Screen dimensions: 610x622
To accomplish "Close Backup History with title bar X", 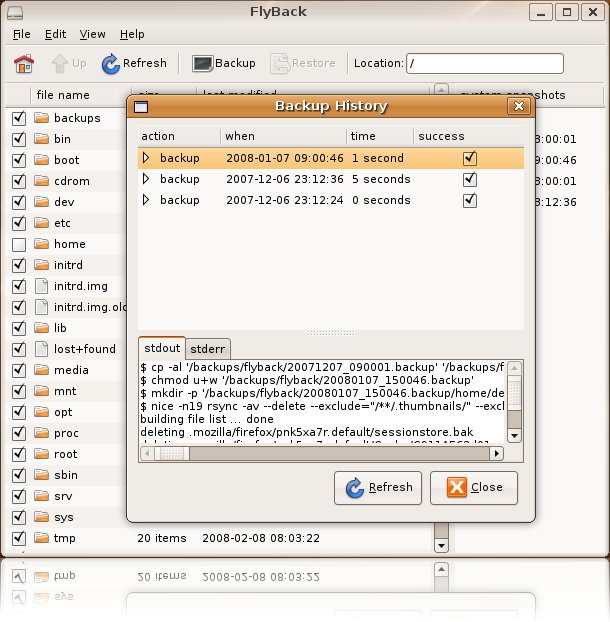I will pos(519,106).
